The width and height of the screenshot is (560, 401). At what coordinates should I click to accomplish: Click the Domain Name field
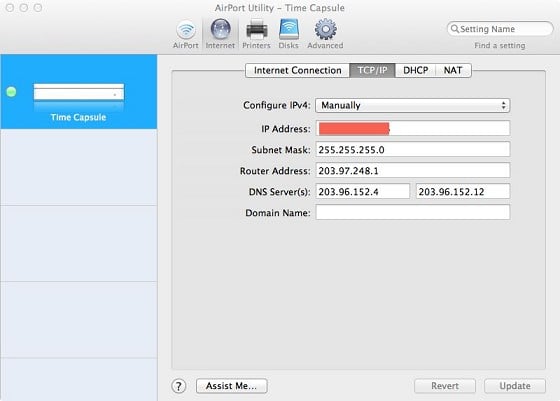412,212
